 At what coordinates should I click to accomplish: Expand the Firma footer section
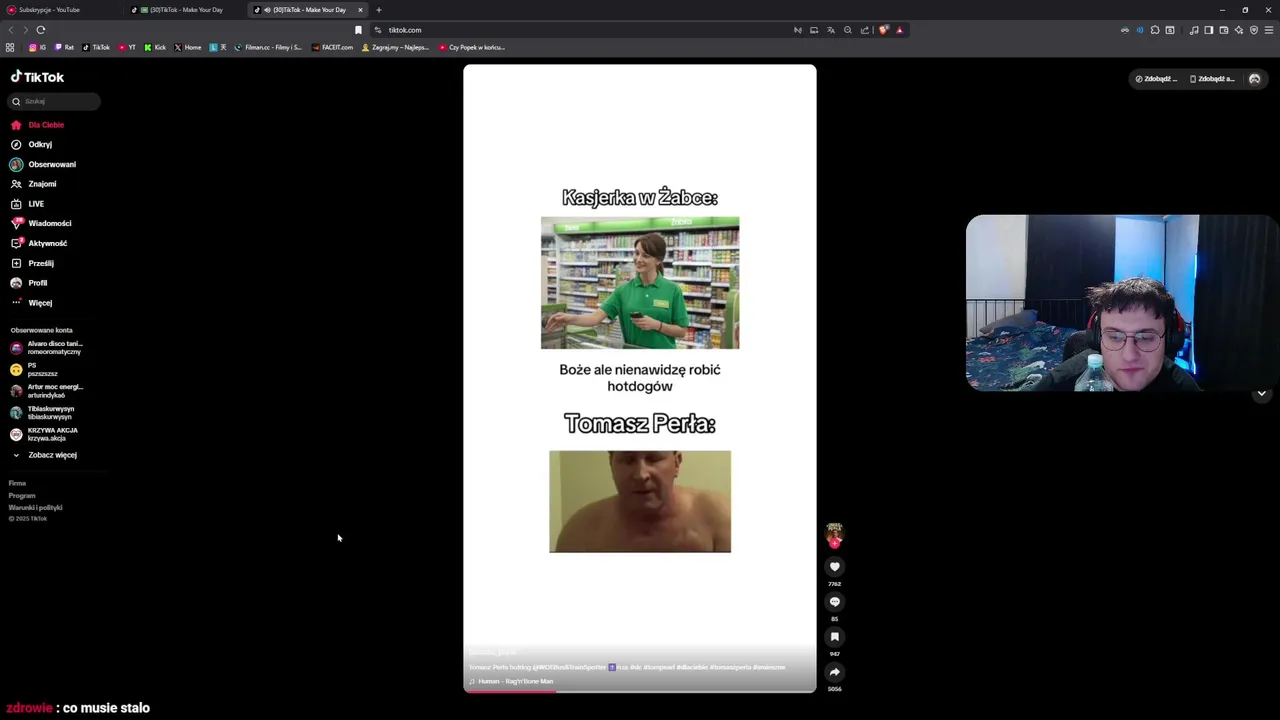click(17, 484)
